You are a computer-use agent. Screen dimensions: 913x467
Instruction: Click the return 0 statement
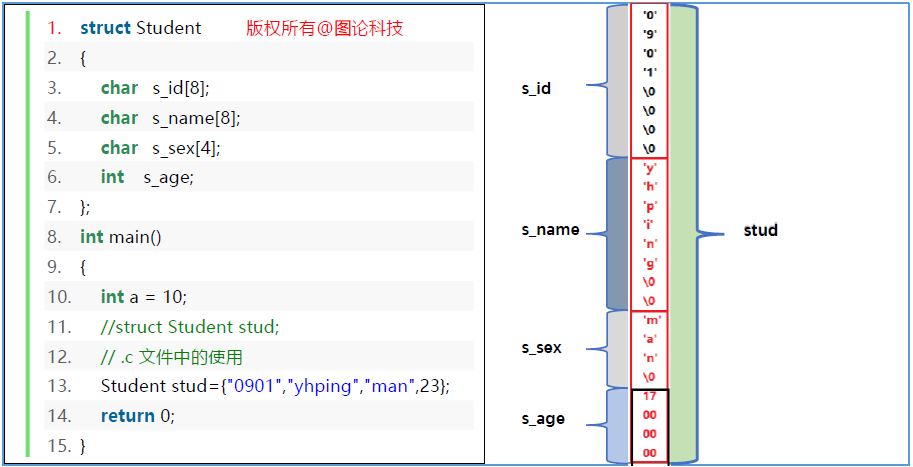tap(137, 416)
